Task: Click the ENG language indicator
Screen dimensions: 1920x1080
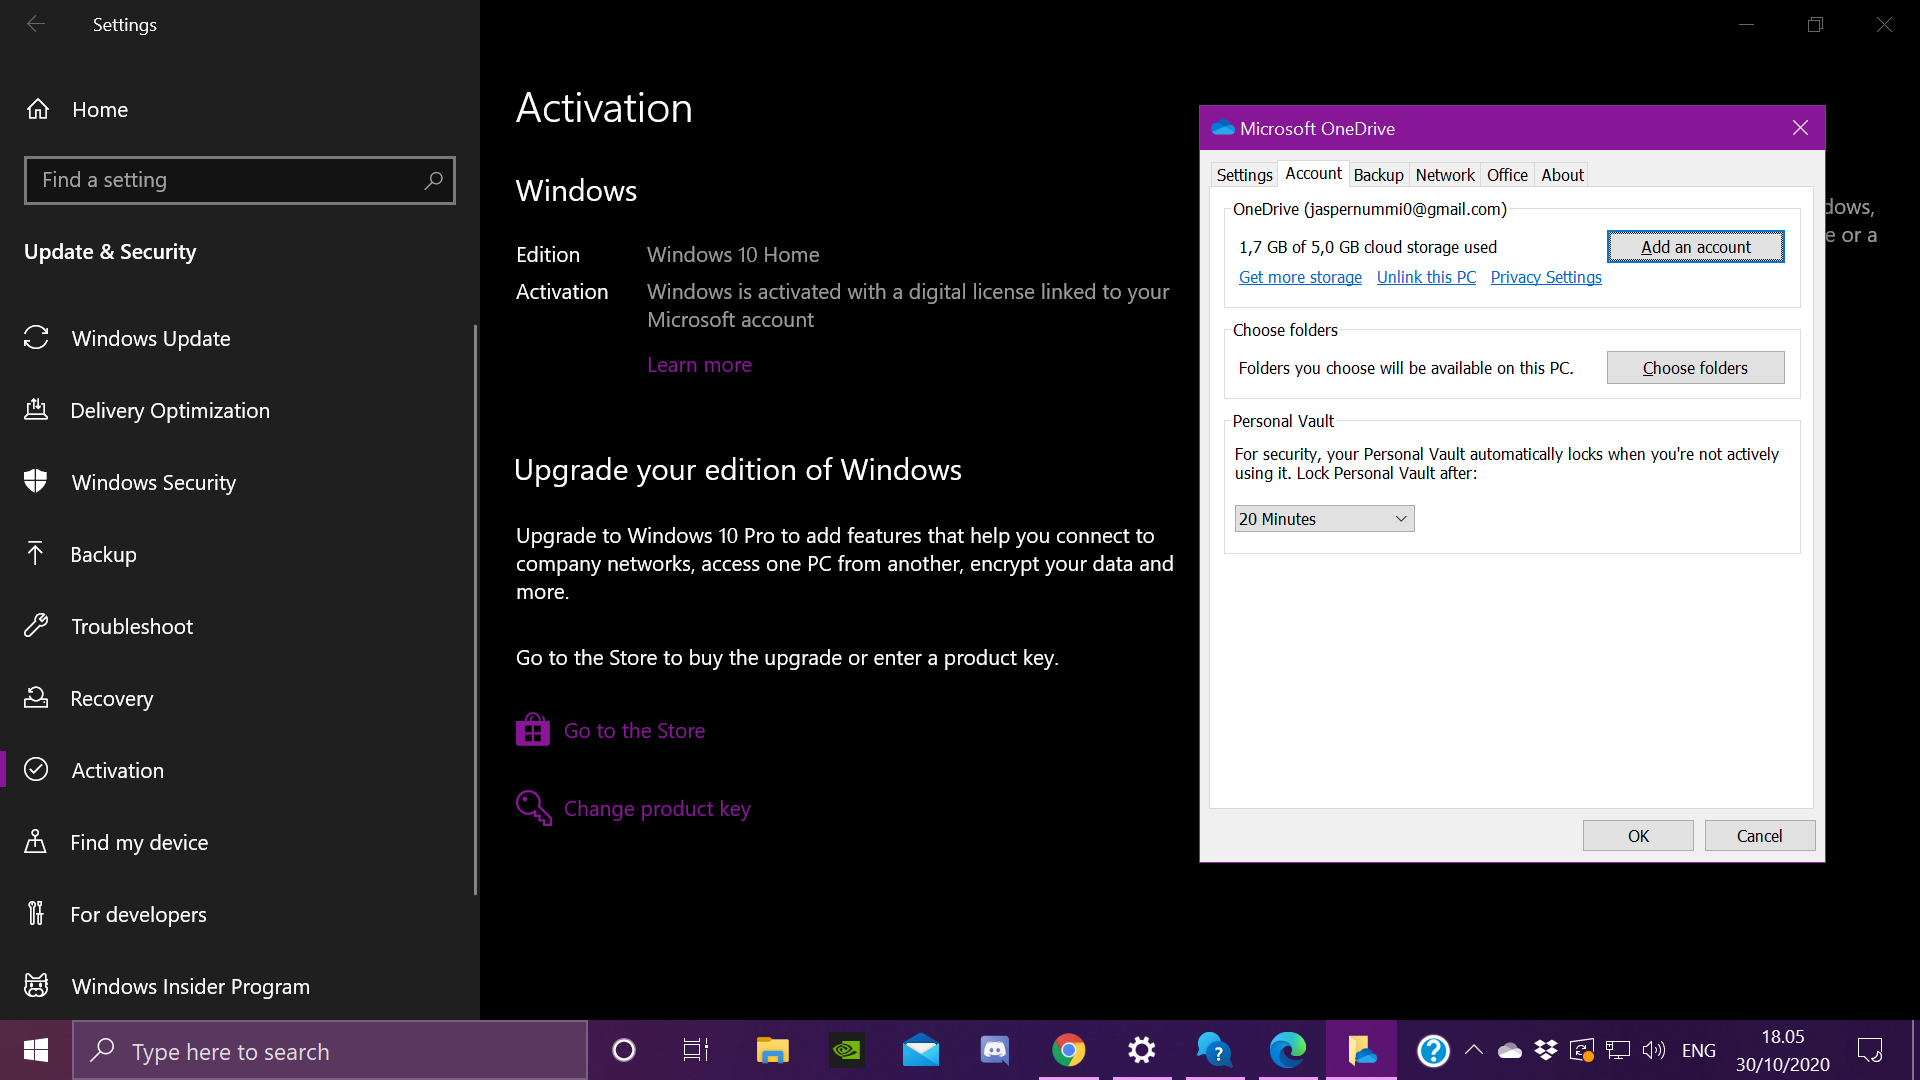Action: (1698, 1050)
